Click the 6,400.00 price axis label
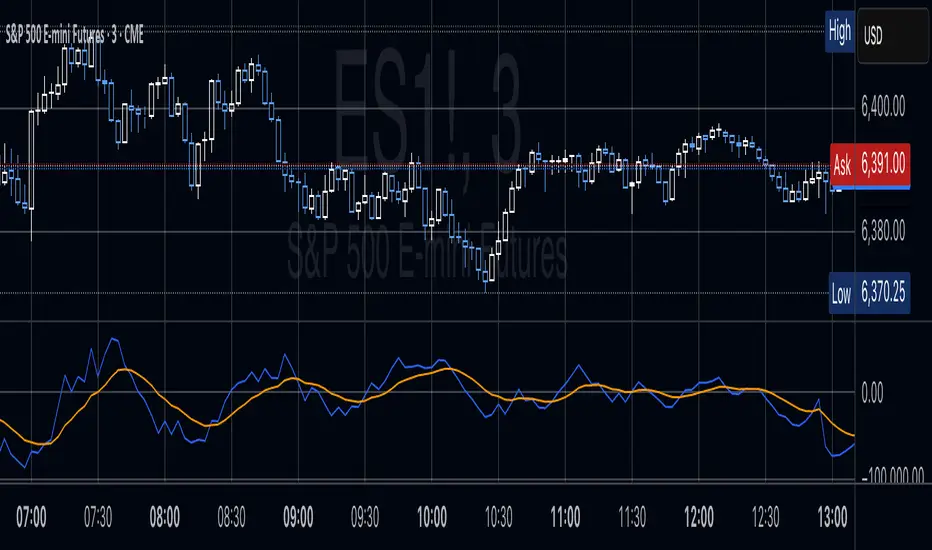The height and width of the screenshot is (550, 932). click(883, 107)
